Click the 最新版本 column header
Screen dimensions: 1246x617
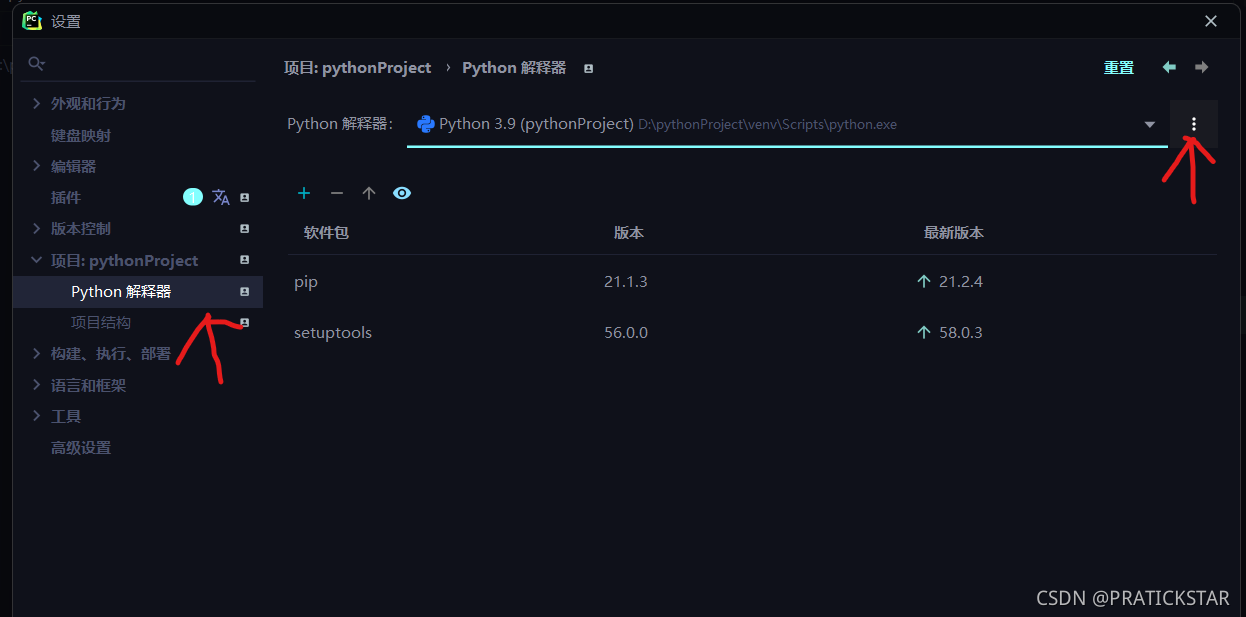[954, 233]
